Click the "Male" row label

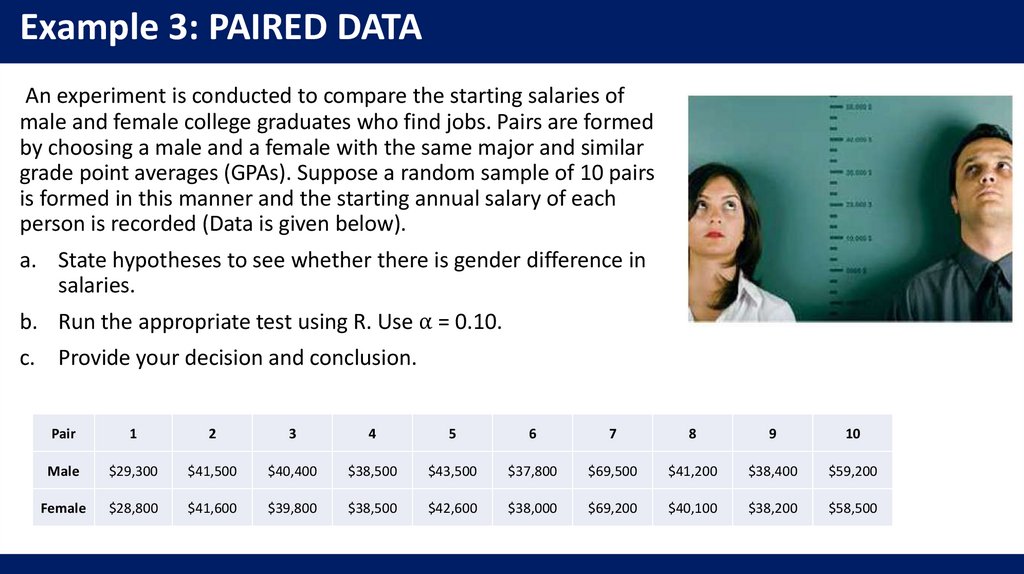click(63, 470)
